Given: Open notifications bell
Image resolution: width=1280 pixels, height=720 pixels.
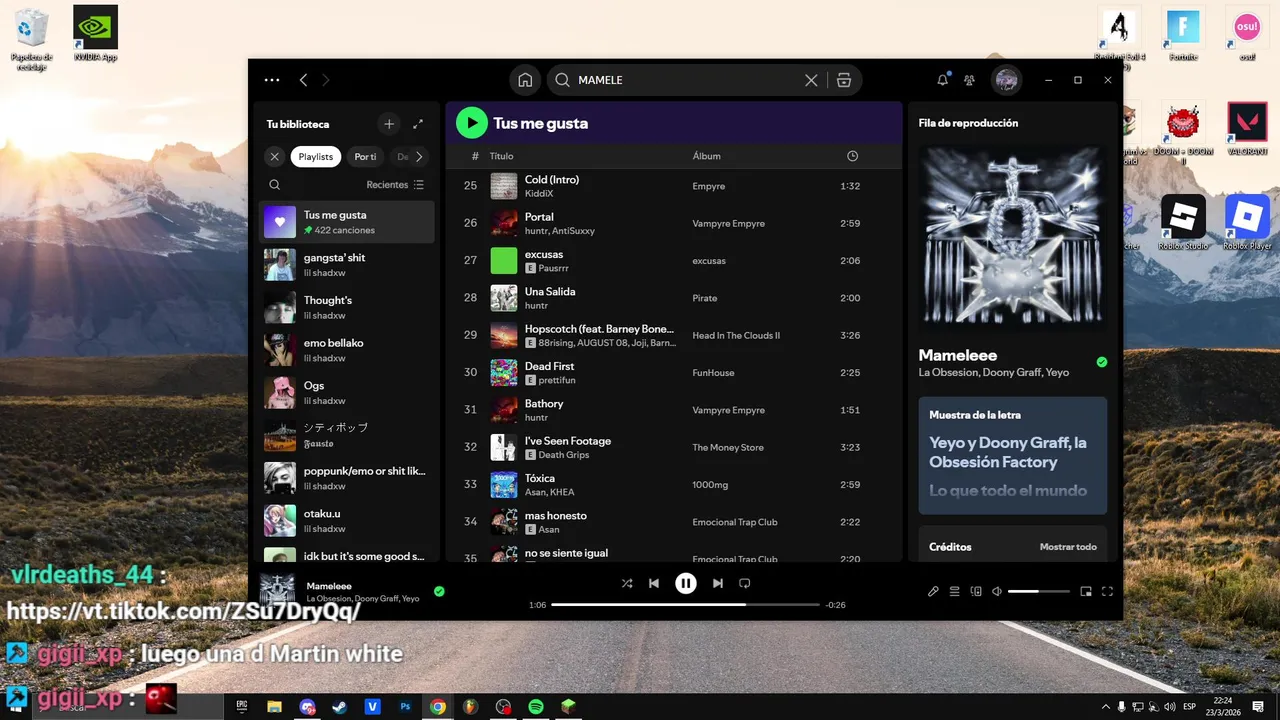Looking at the screenshot, I should tap(942, 80).
